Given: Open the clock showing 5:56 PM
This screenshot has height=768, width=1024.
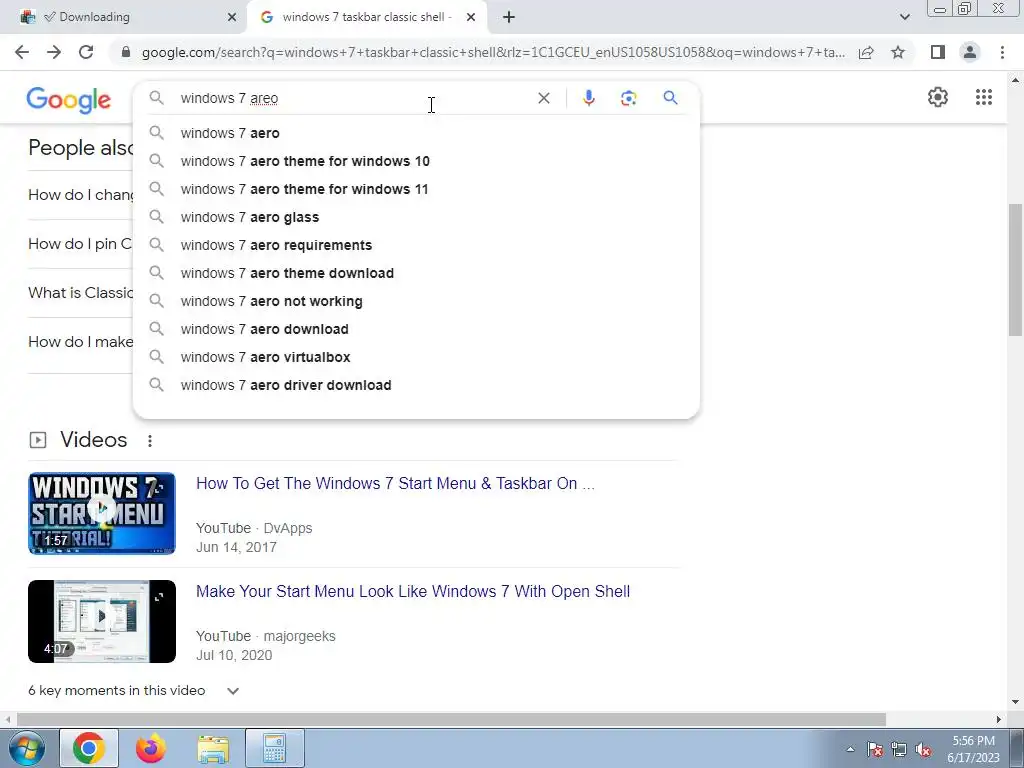Looking at the screenshot, I should (973, 749).
